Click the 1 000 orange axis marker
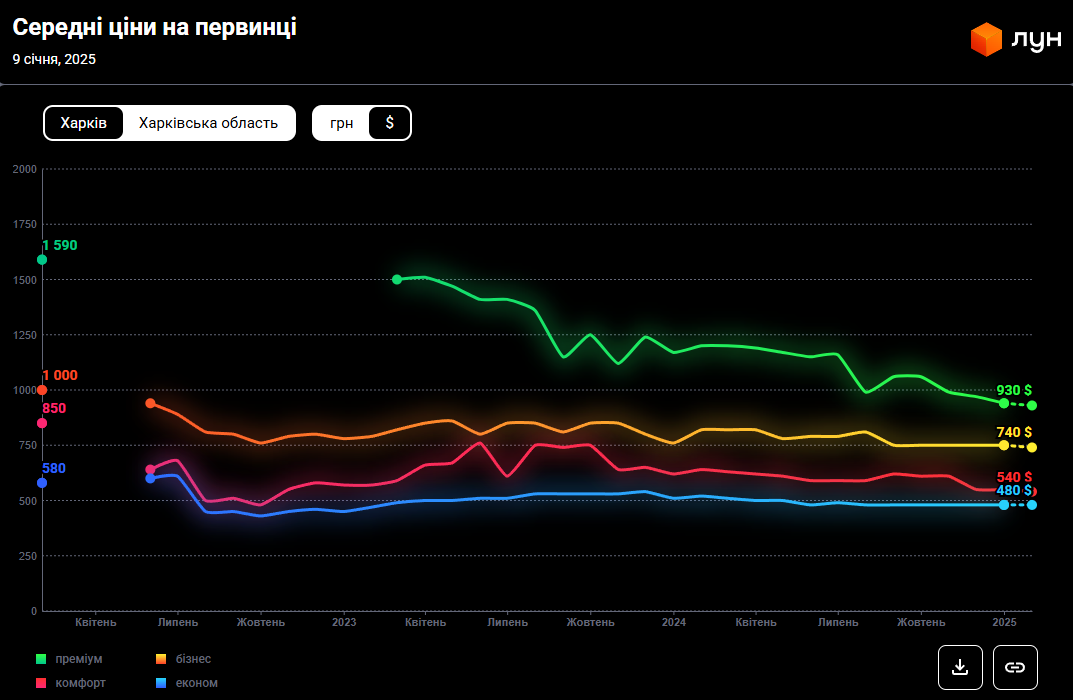The image size is (1073, 700). point(42,390)
